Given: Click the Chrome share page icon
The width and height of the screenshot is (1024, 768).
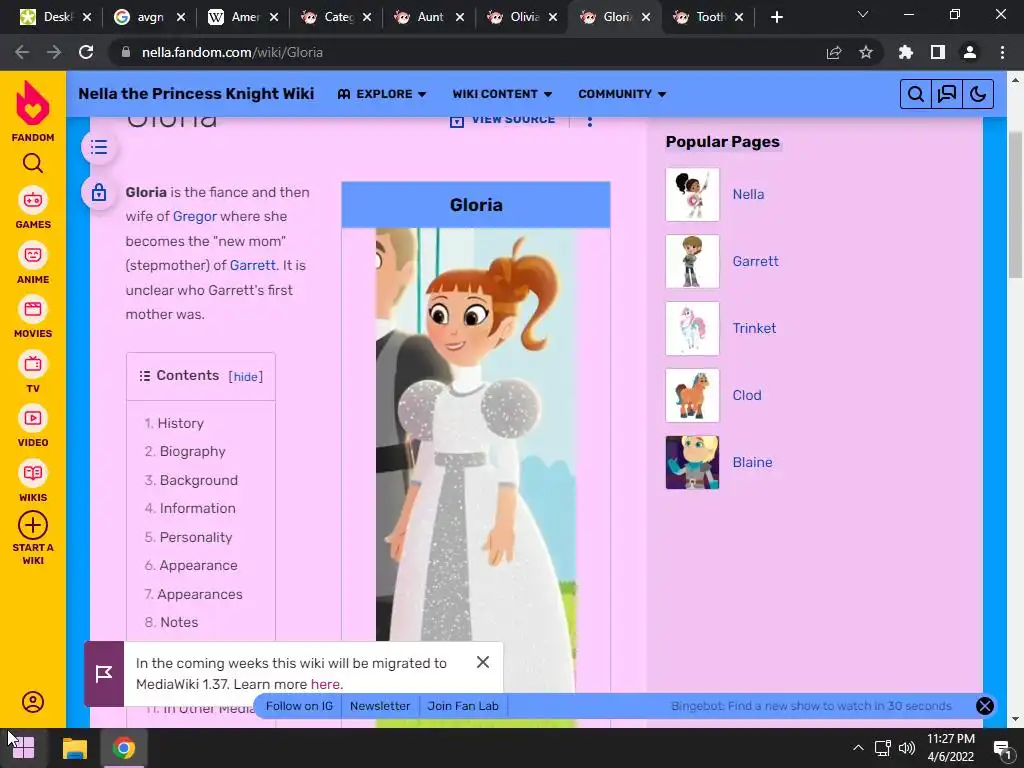Looking at the screenshot, I should pyautogui.click(x=834, y=52).
